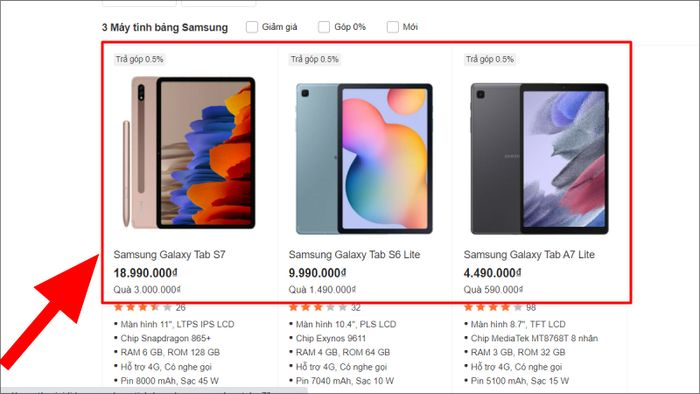Click the Samsung Galaxy Tab S7 title
This screenshot has height=394, width=700.
[x=169, y=255]
